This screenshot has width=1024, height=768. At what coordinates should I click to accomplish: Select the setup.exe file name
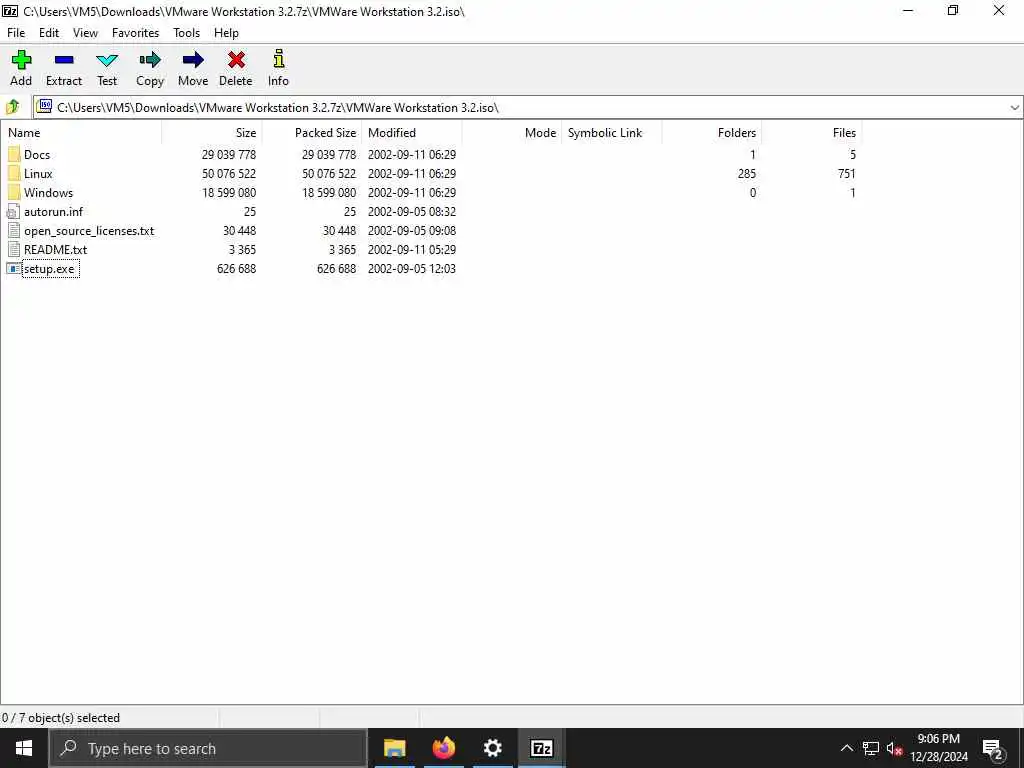point(50,268)
